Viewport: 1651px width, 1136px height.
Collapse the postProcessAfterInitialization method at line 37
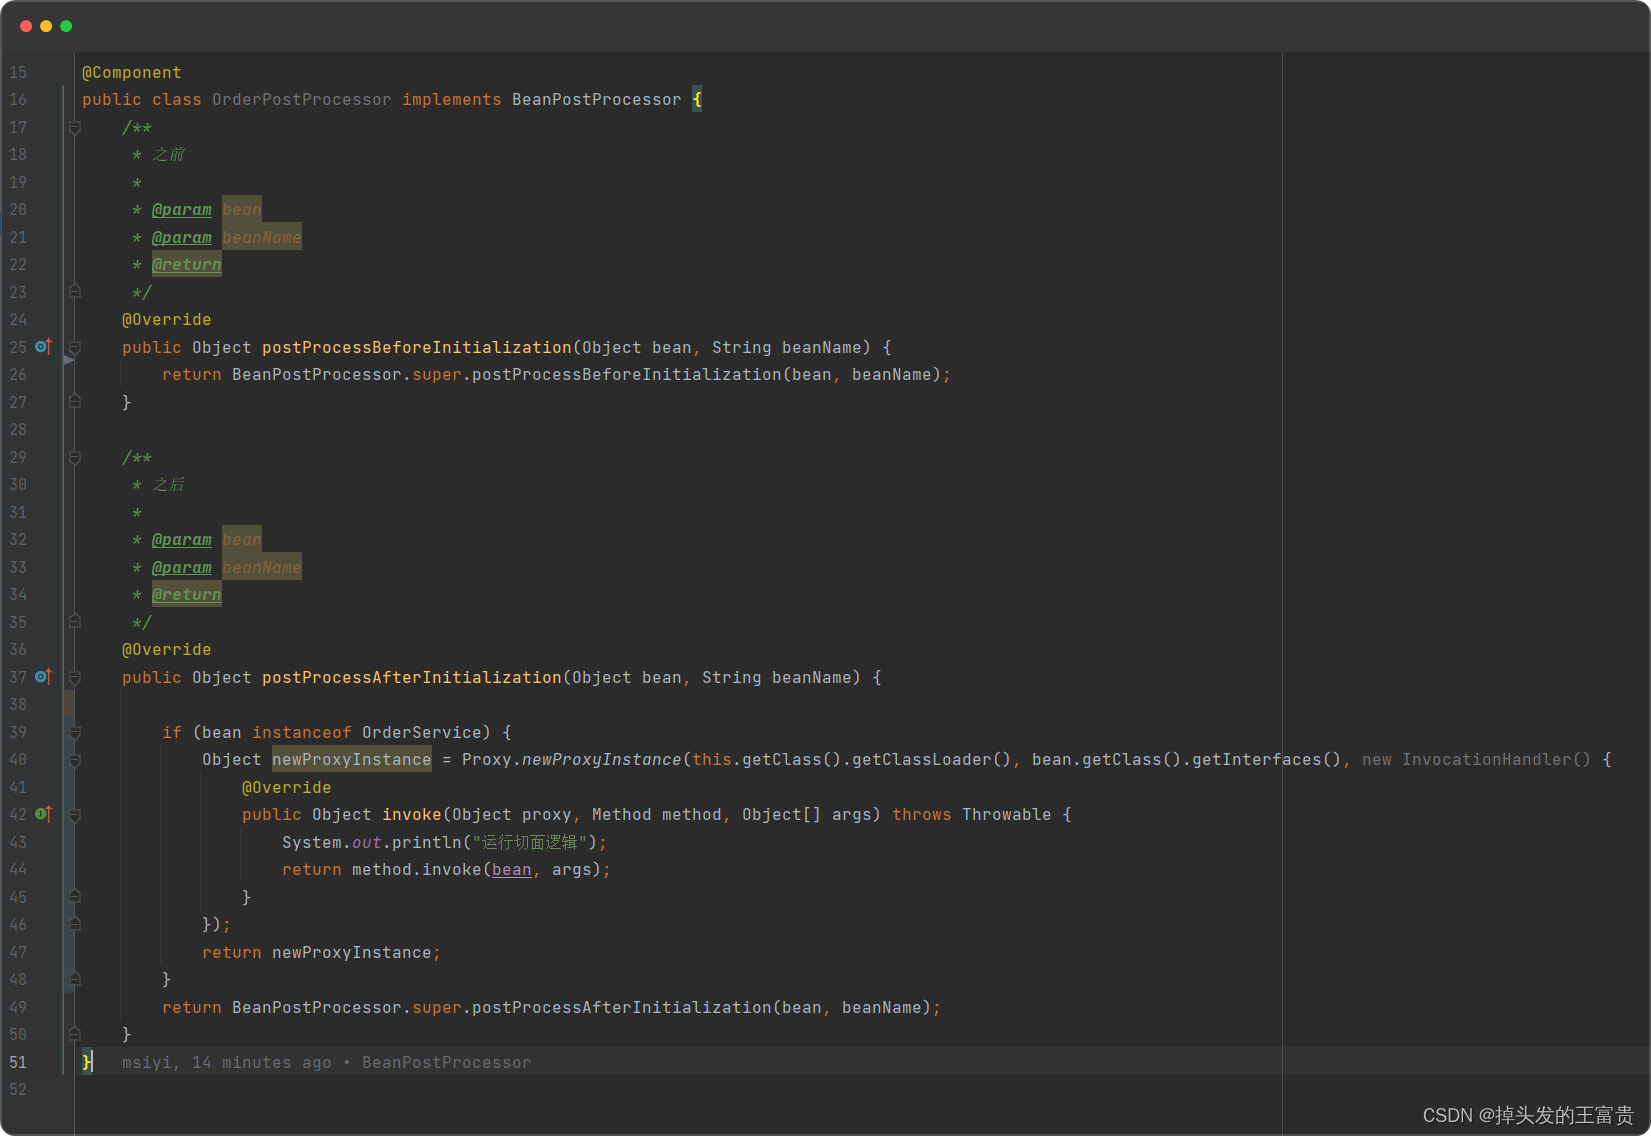(75, 677)
